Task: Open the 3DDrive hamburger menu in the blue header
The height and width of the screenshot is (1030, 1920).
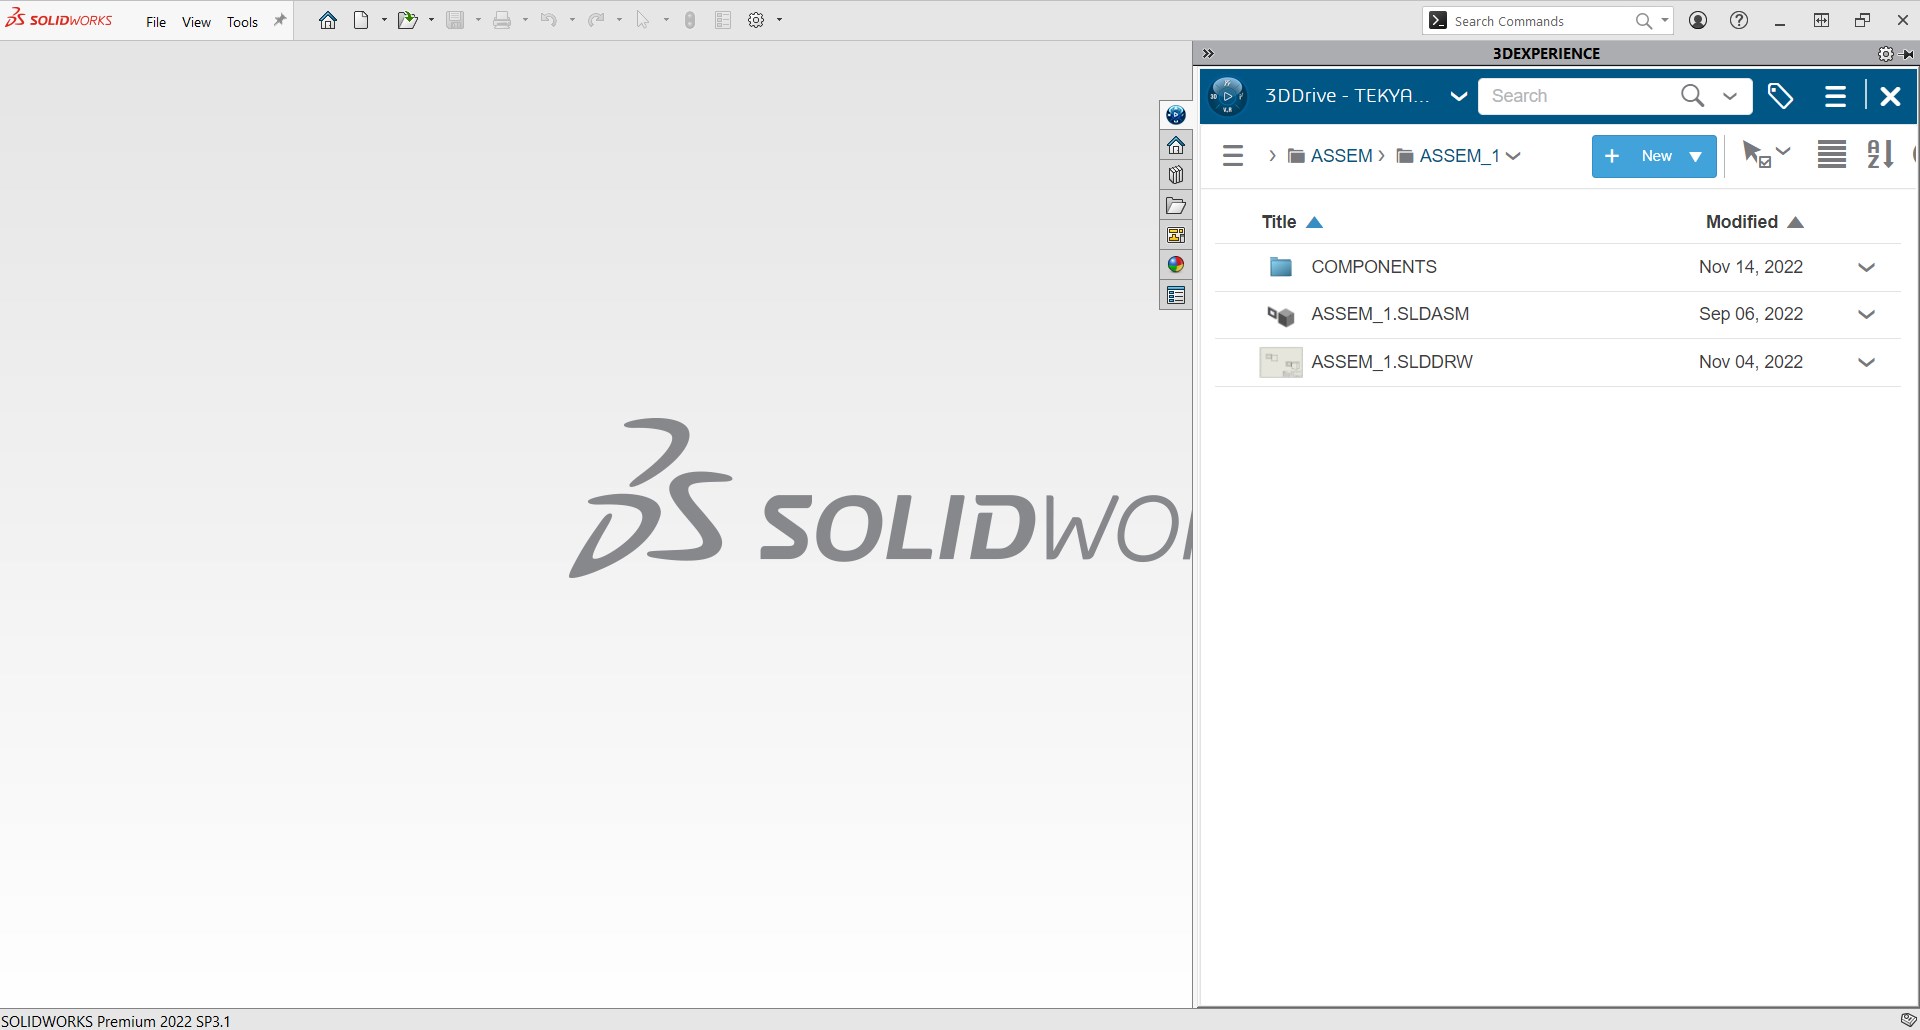Action: [1835, 96]
